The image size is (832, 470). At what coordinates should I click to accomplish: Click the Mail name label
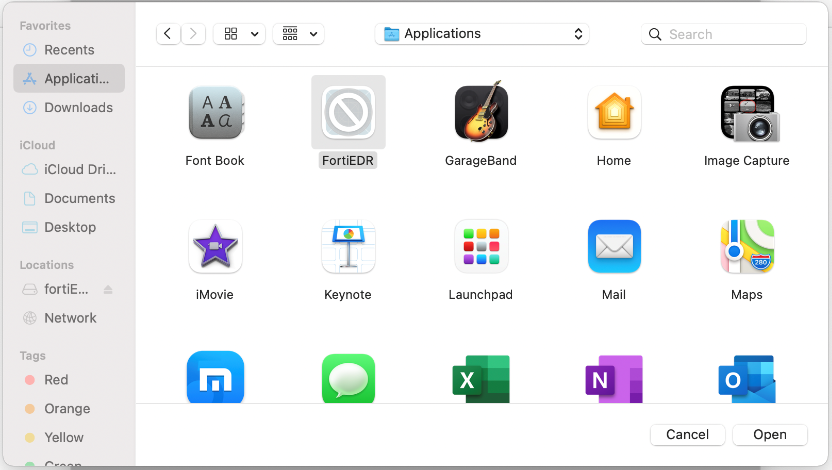614,294
